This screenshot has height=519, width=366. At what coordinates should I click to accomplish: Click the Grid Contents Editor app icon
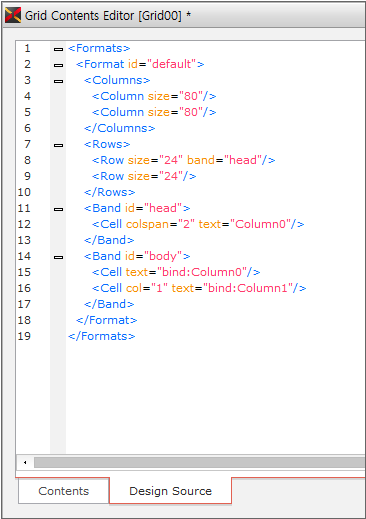13,15
